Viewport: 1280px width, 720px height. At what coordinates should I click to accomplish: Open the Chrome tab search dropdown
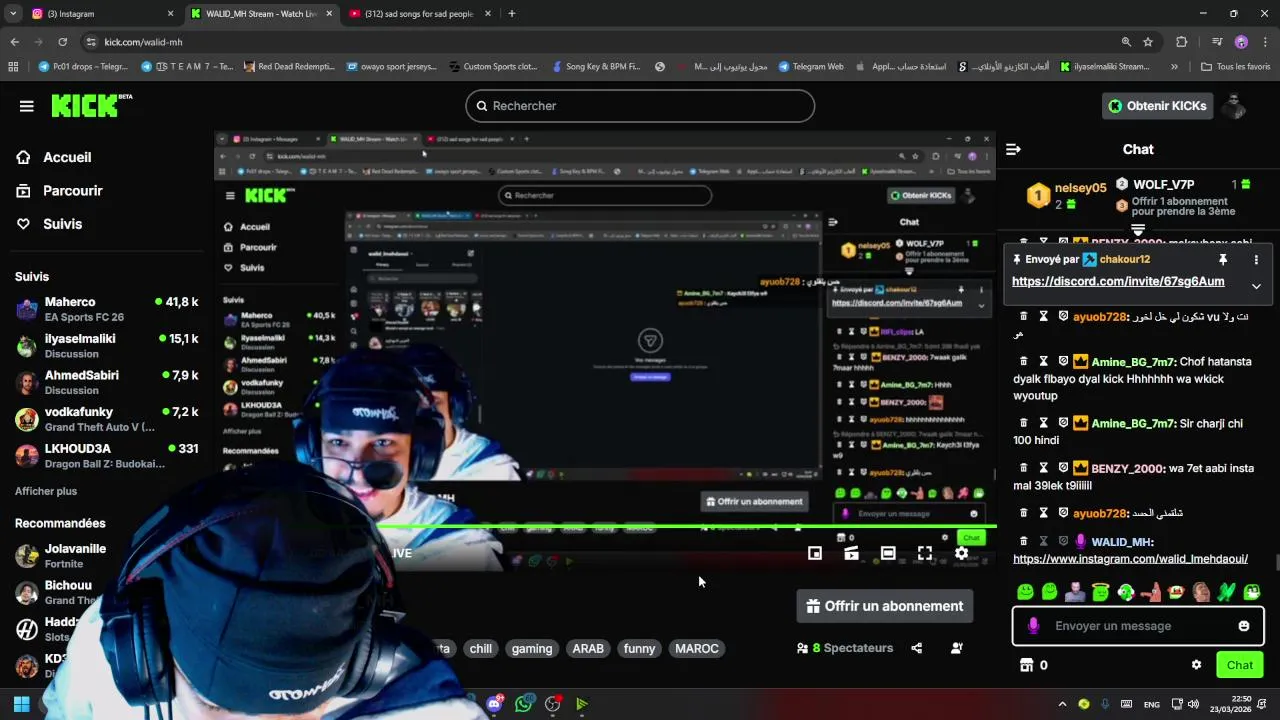[13, 14]
